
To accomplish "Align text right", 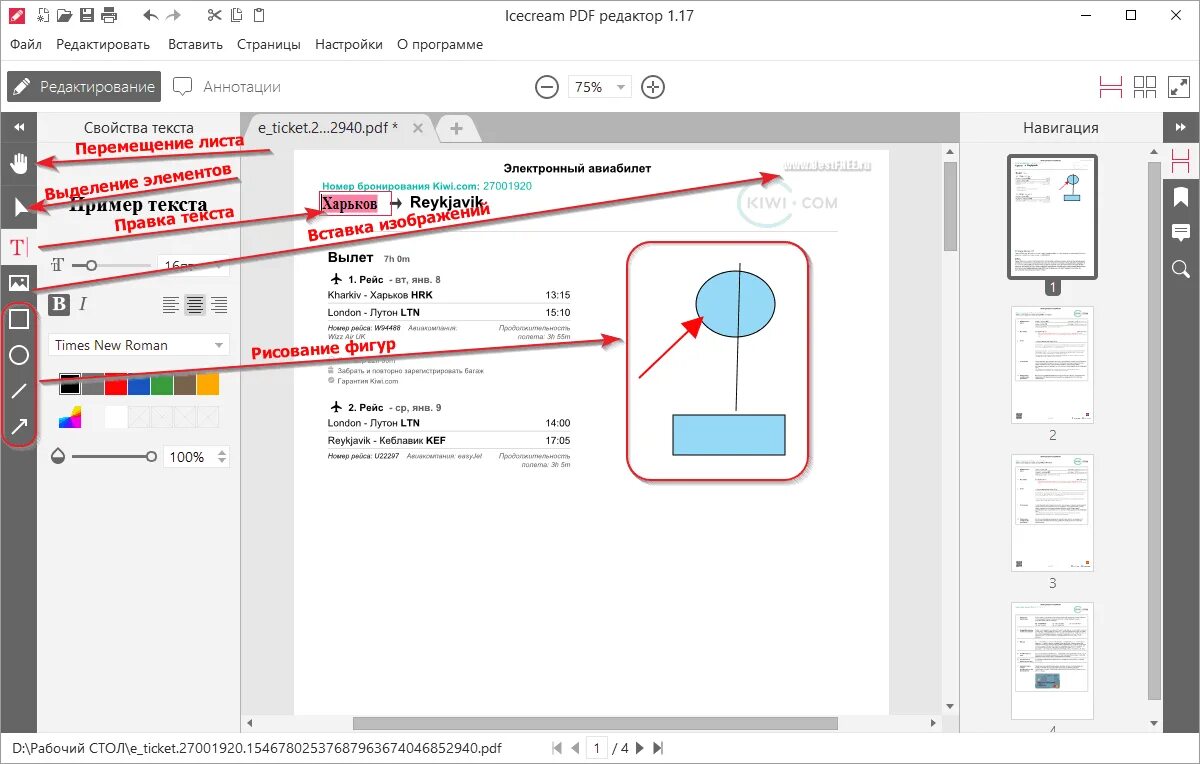I will click(219, 305).
